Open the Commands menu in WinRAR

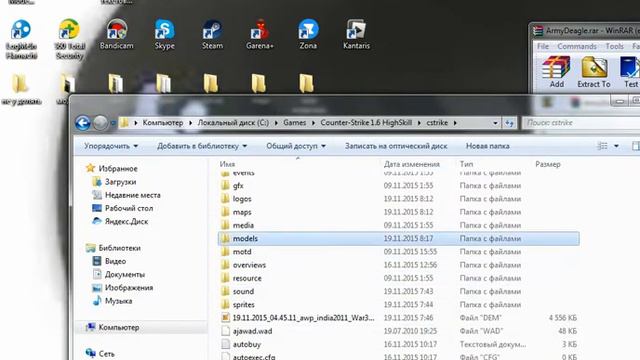(x=577, y=47)
